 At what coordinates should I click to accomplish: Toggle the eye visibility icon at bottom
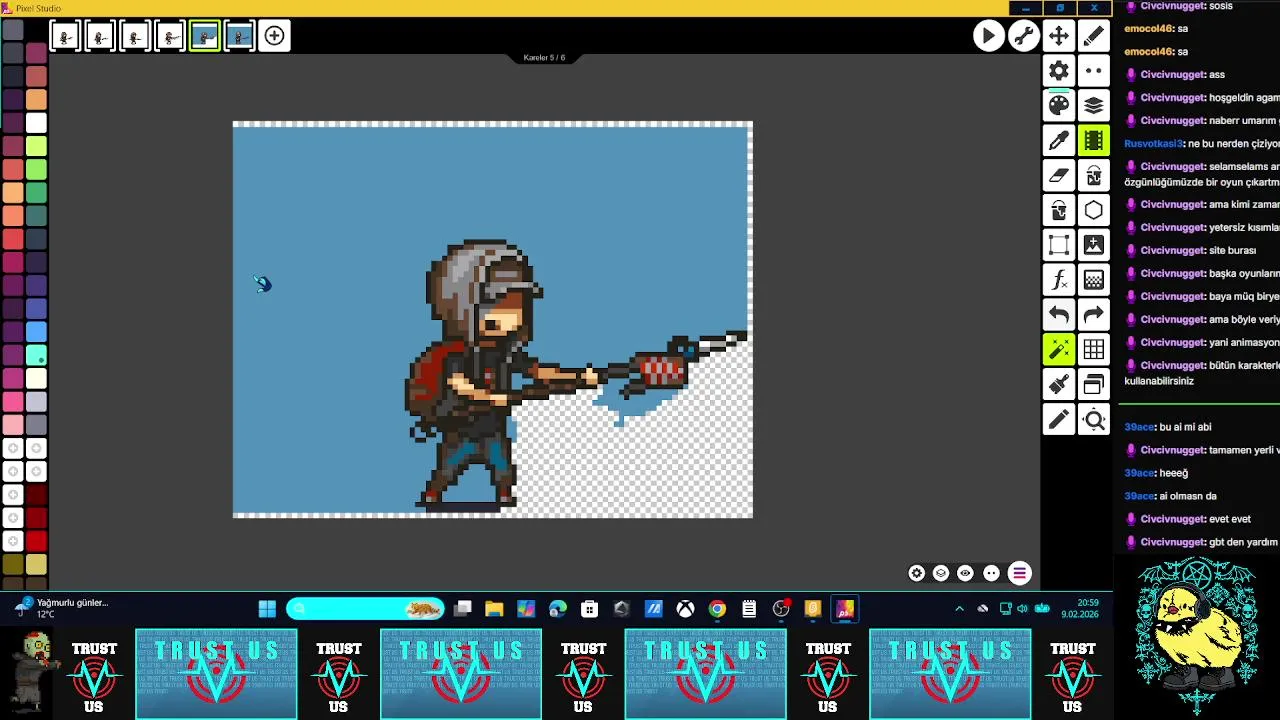(965, 573)
